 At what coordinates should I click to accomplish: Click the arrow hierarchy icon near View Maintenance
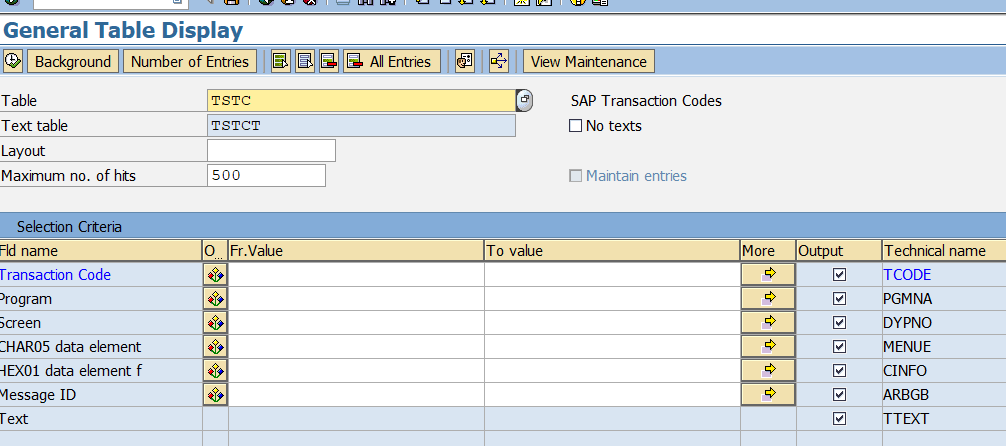tap(499, 62)
